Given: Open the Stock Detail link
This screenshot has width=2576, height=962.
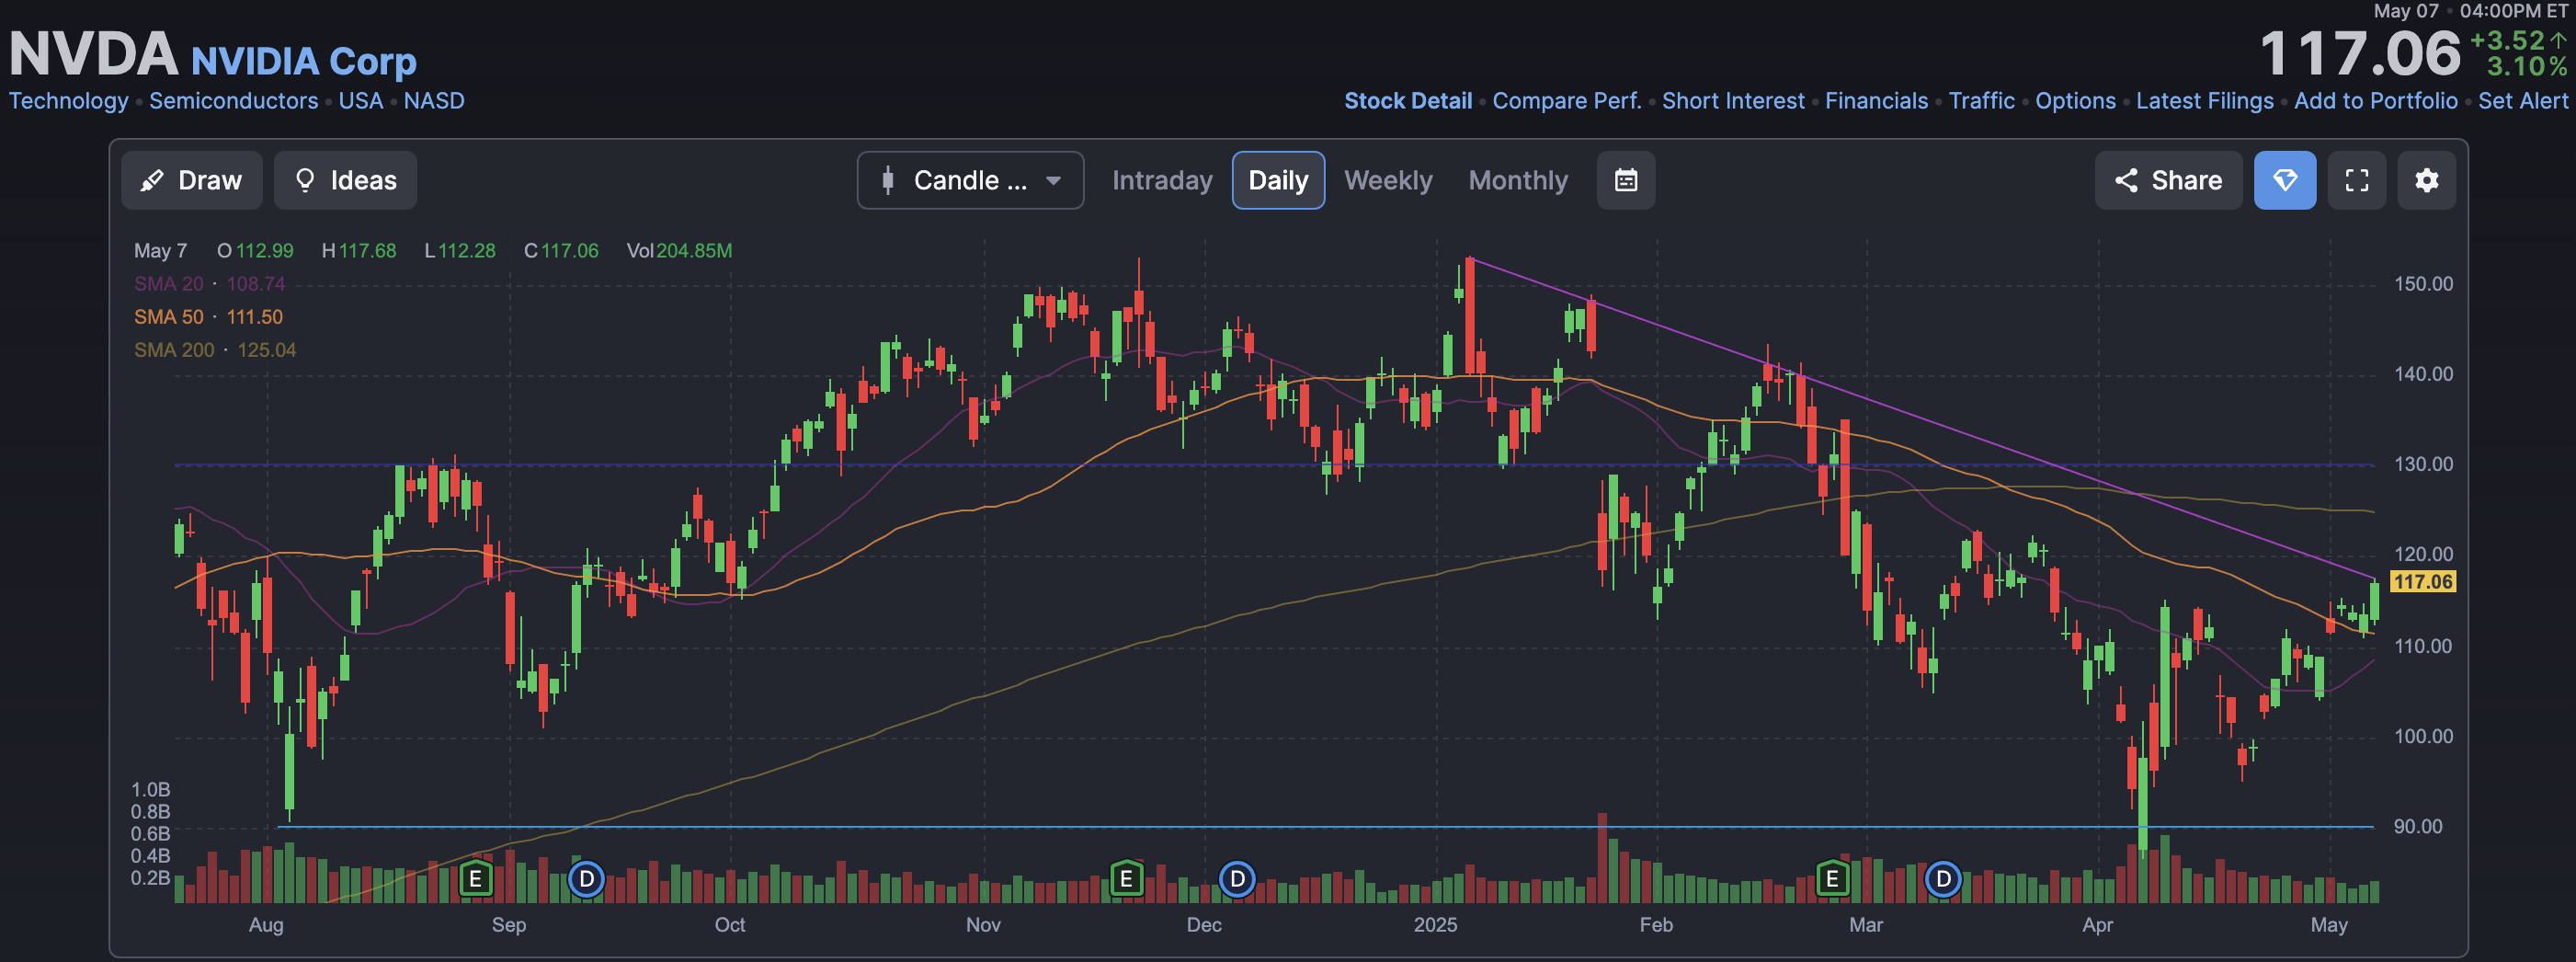Looking at the screenshot, I should 1407,101.
